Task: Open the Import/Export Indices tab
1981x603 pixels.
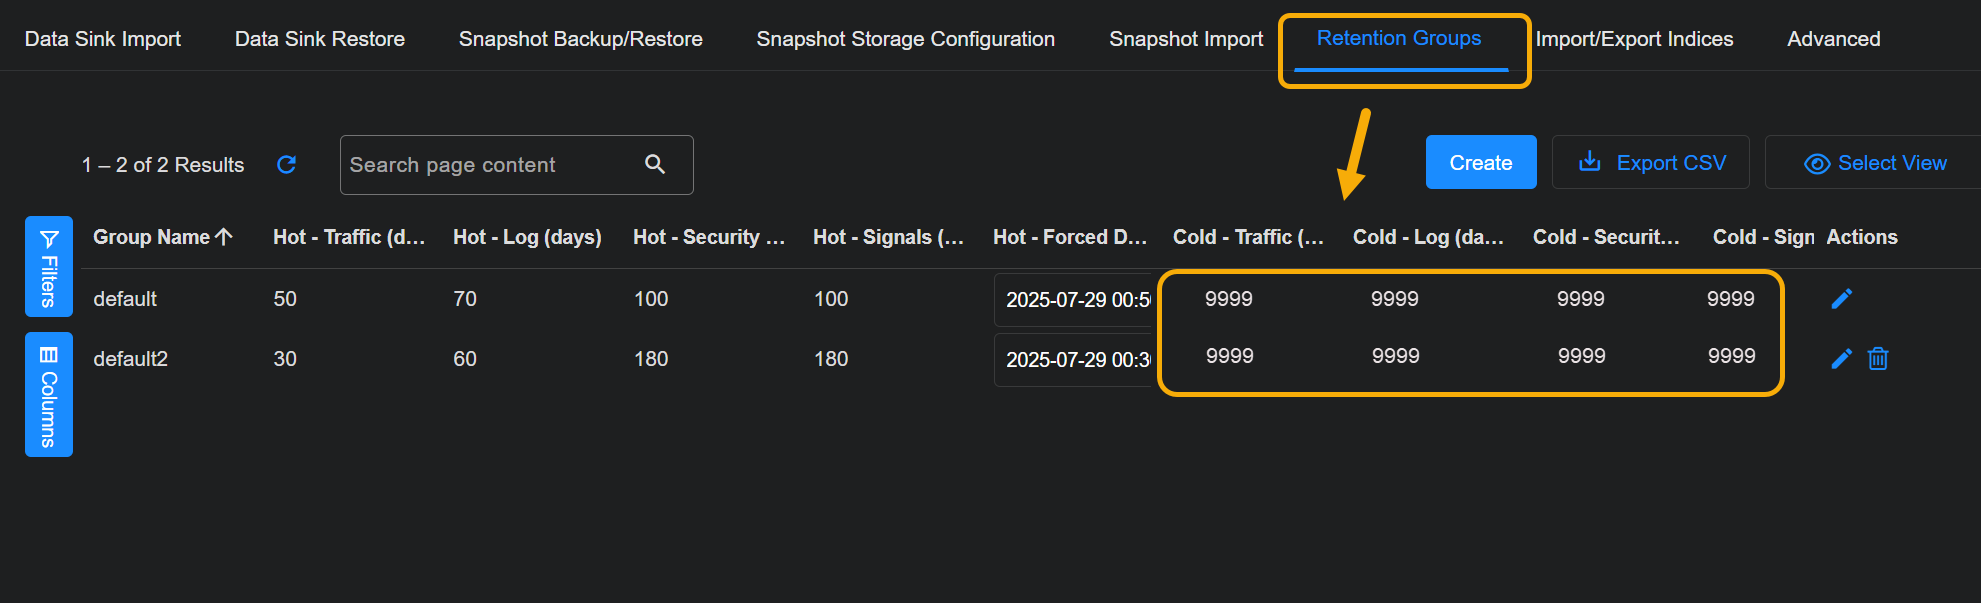Action: pos(1634,39)
